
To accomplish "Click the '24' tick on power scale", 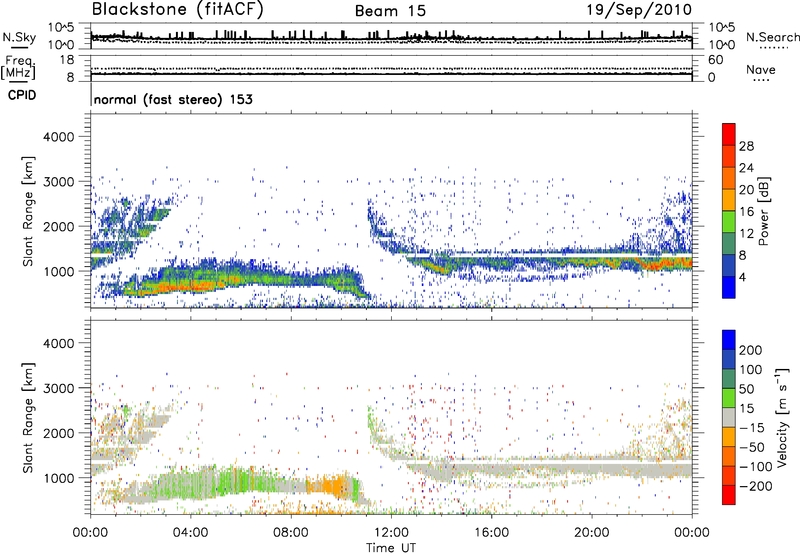I will [x=746, y=168].
